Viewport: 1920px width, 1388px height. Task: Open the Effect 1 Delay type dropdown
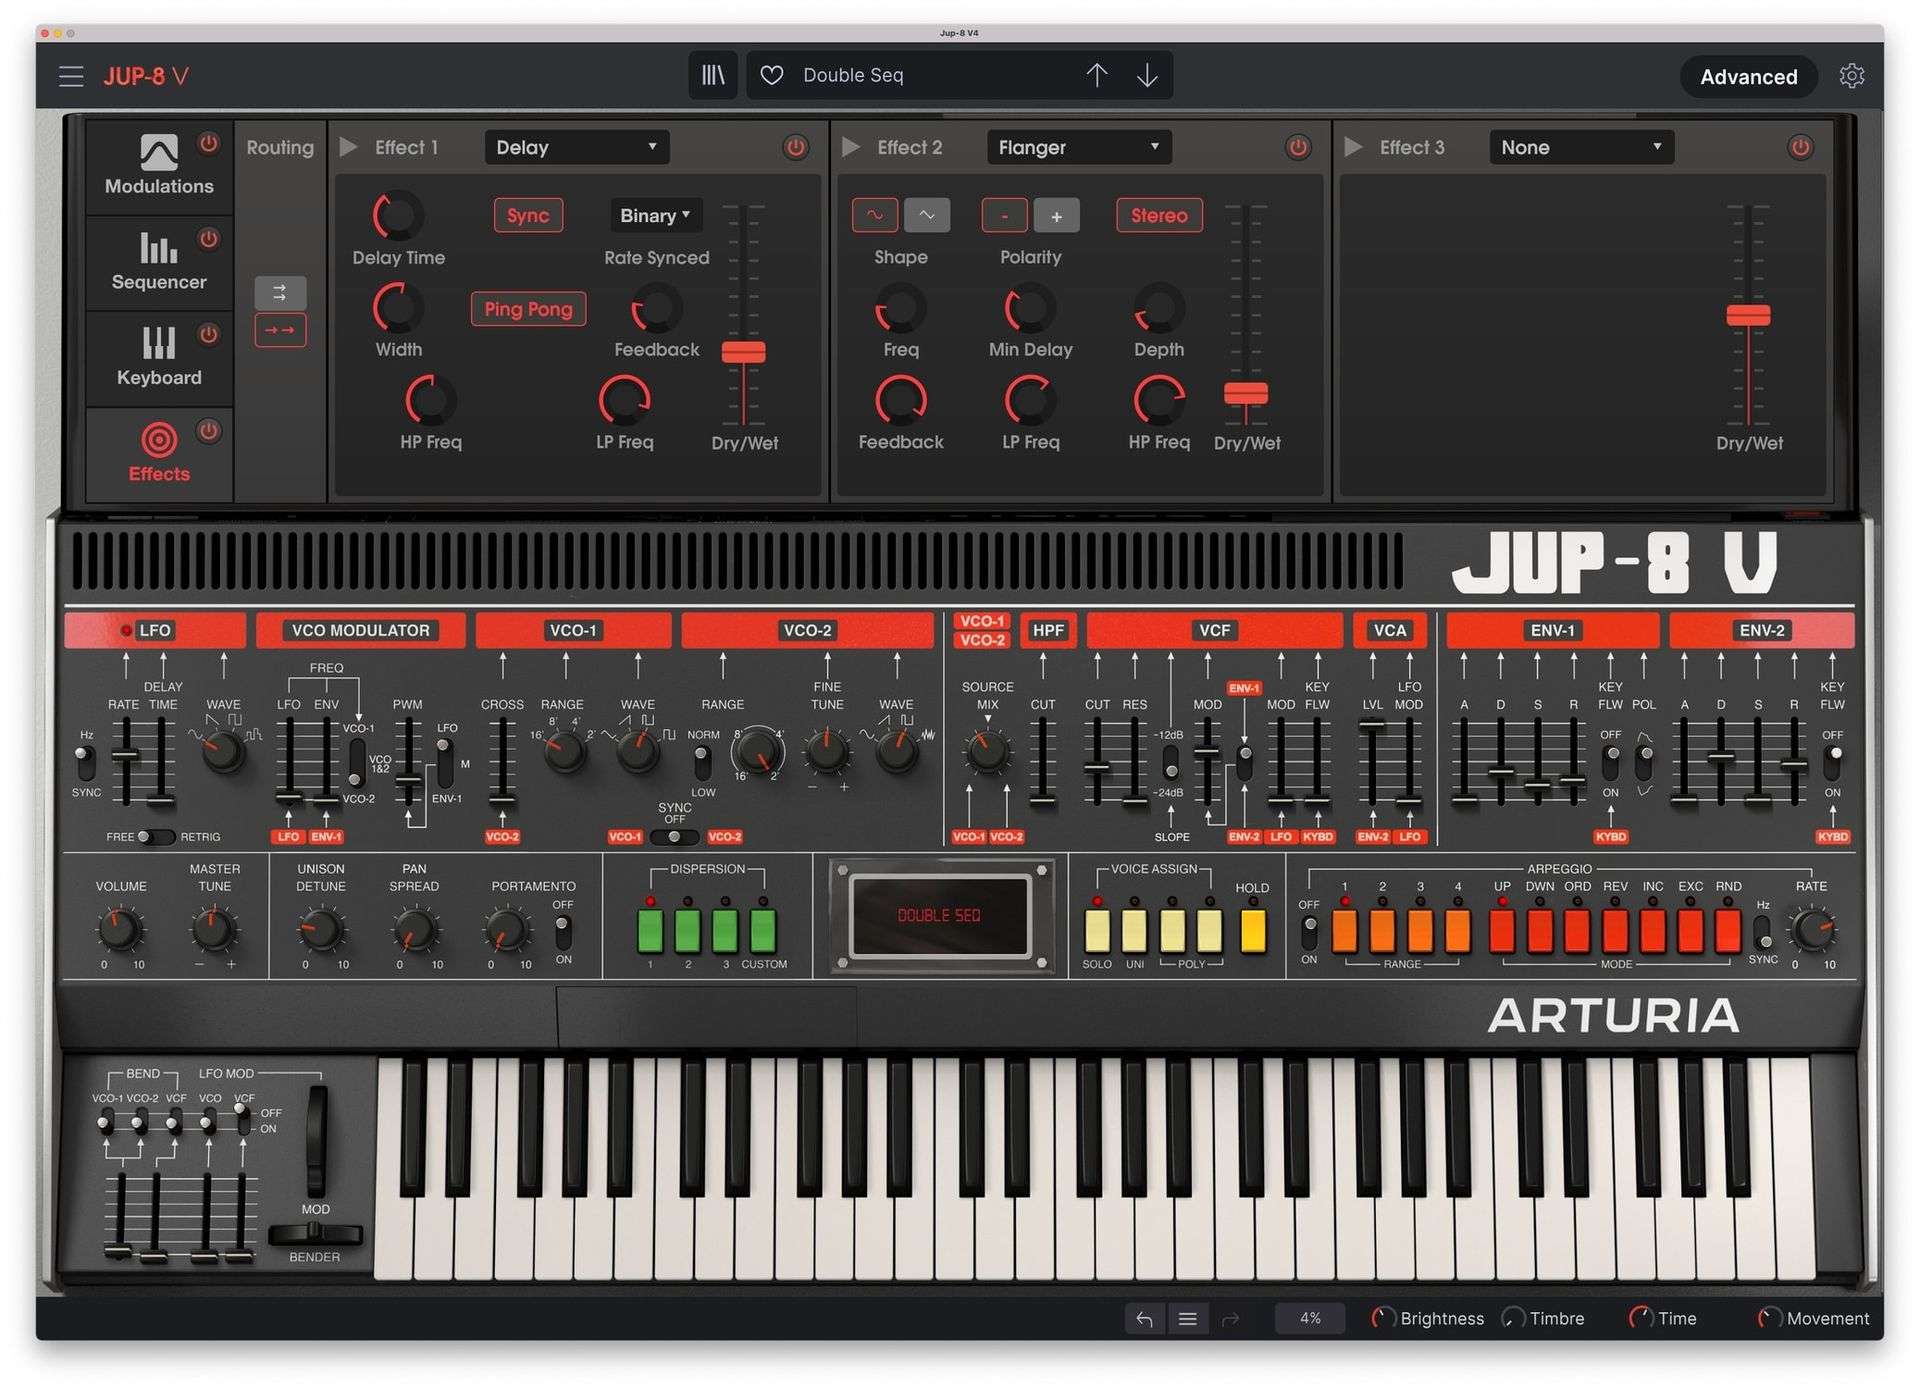point(576,147)
